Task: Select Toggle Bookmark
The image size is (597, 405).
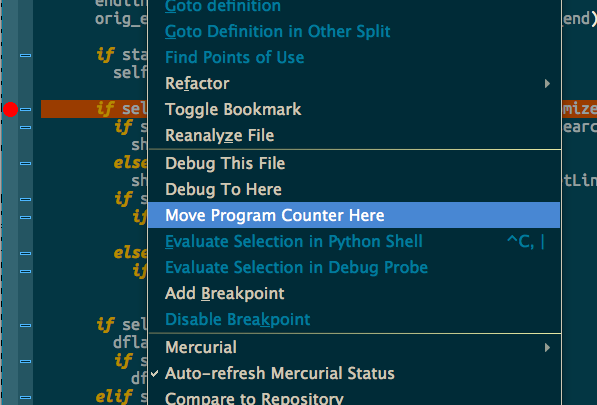Action: pos(354,109)
